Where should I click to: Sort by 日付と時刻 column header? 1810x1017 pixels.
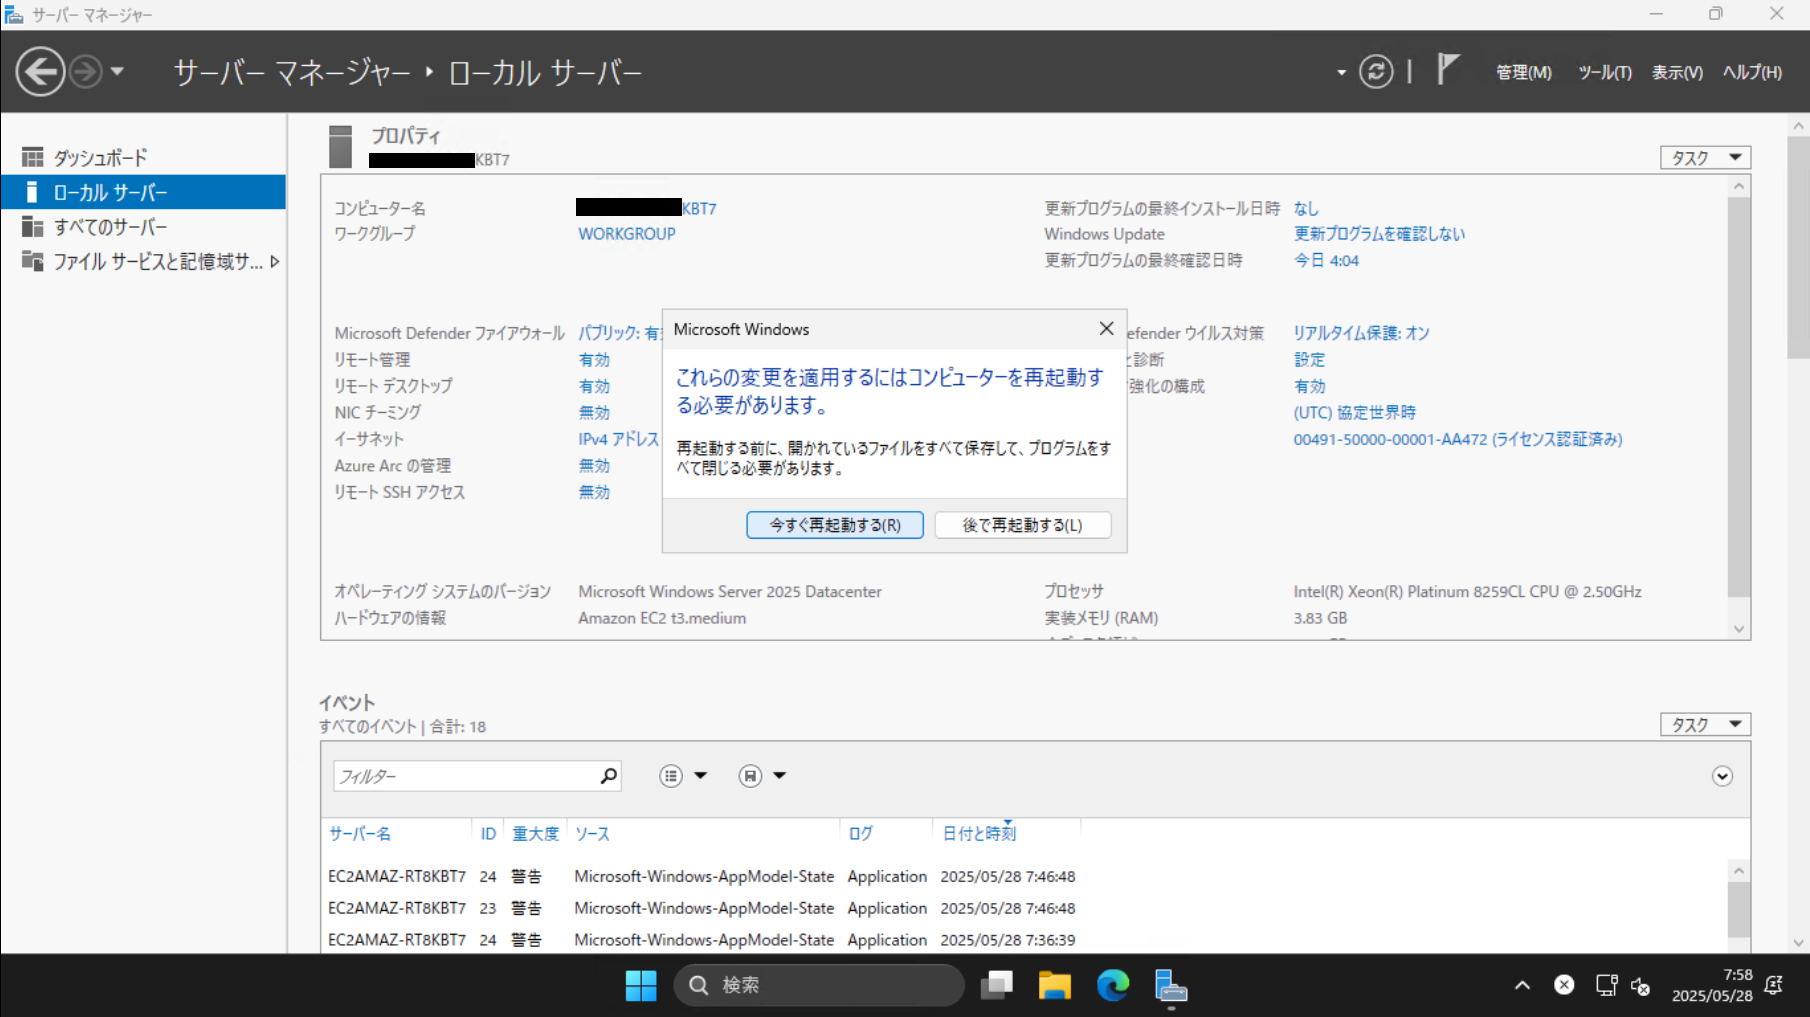pyautogui.click(x=979, y=834)
